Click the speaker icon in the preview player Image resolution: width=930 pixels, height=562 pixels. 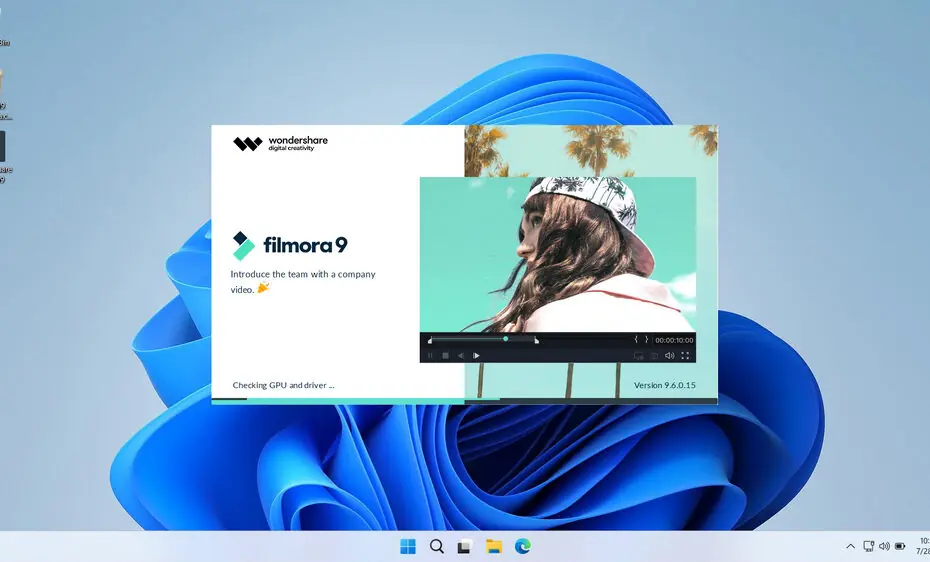(x=670, y=356)
